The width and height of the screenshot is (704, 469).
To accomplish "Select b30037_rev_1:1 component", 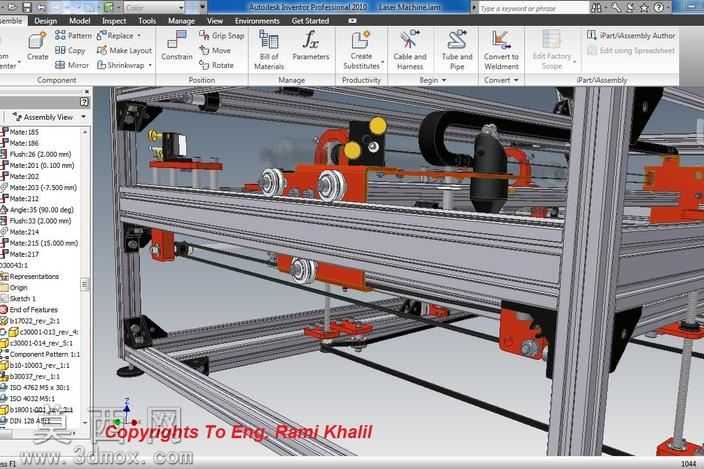I will [30, 377].
